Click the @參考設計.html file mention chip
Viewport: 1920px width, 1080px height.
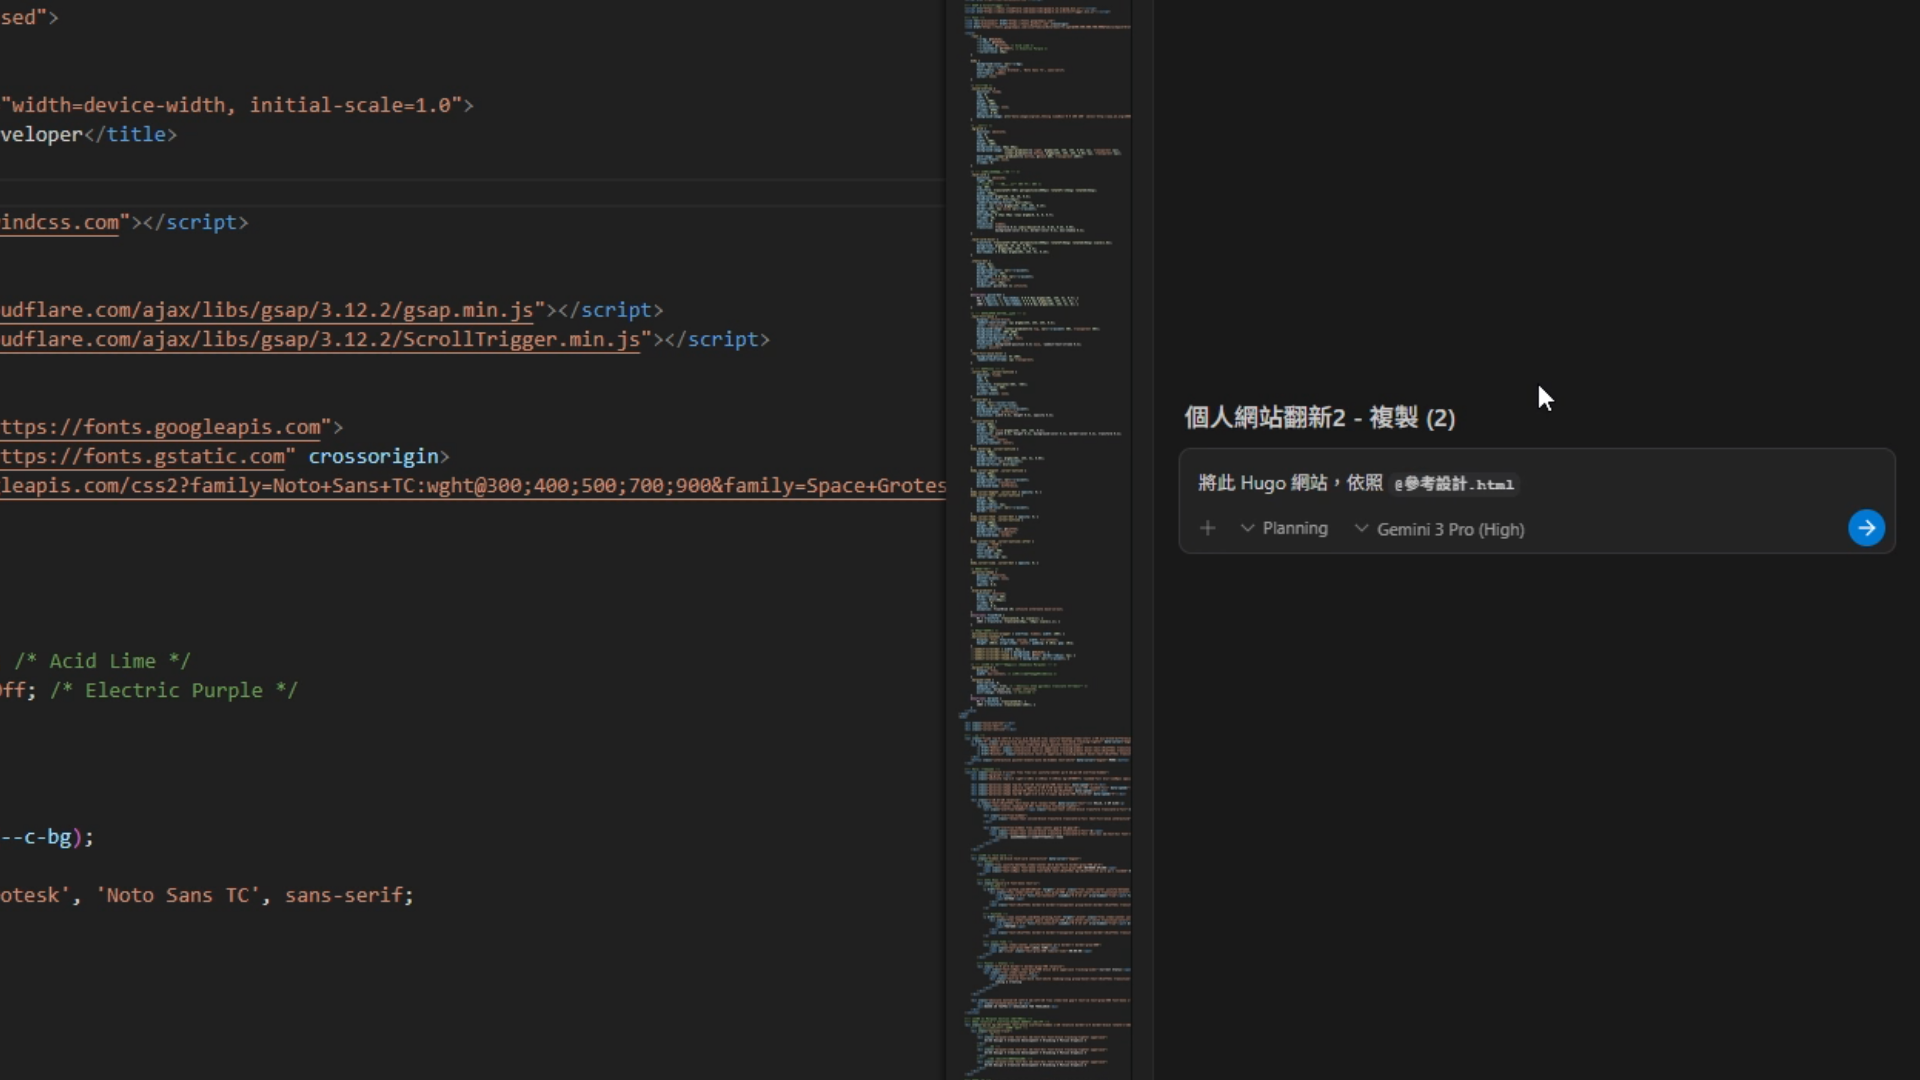(1454, 484)
